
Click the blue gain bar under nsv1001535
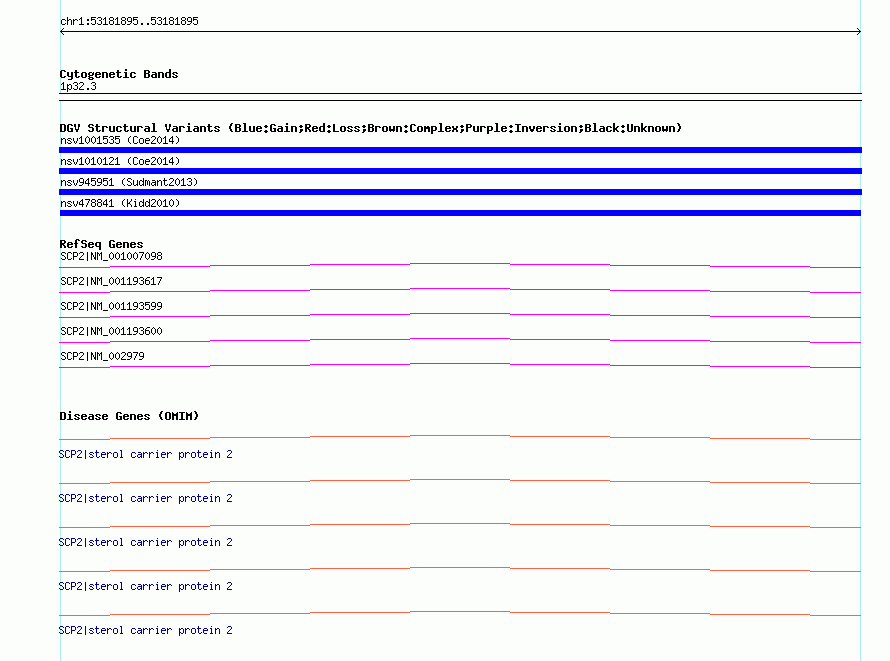[460, 150]
